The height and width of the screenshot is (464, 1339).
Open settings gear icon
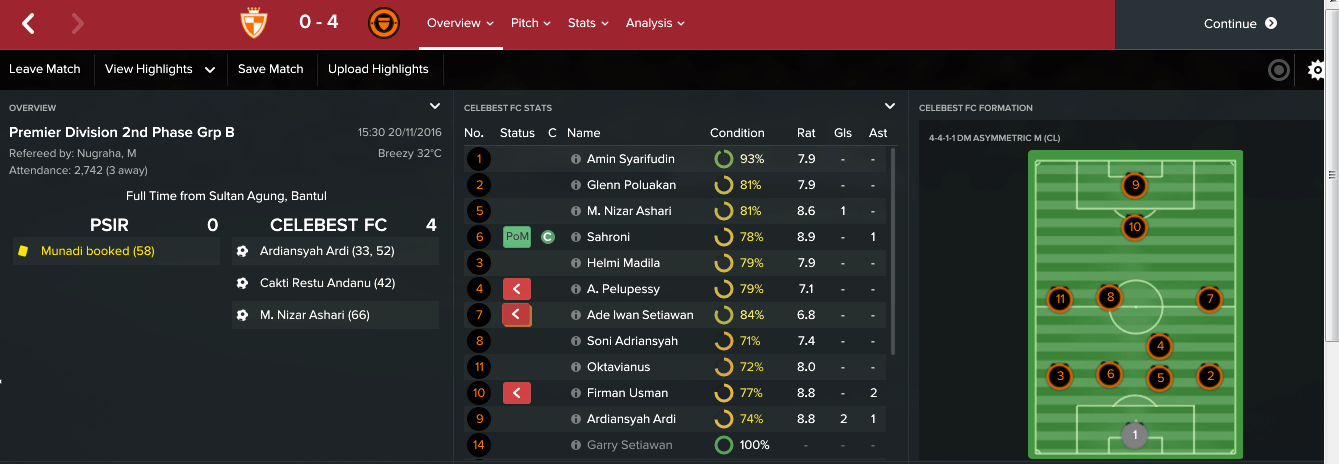[x=1318, y=70]
